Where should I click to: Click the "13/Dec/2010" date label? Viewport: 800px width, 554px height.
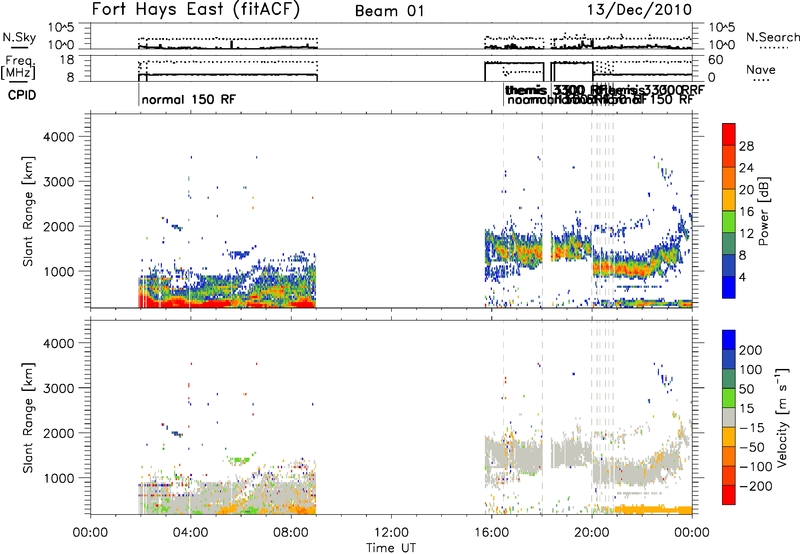pos(639,9)
